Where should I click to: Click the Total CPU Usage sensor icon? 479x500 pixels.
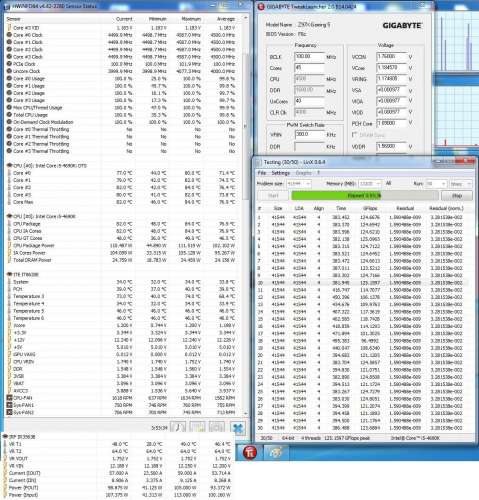click(9, 115)
